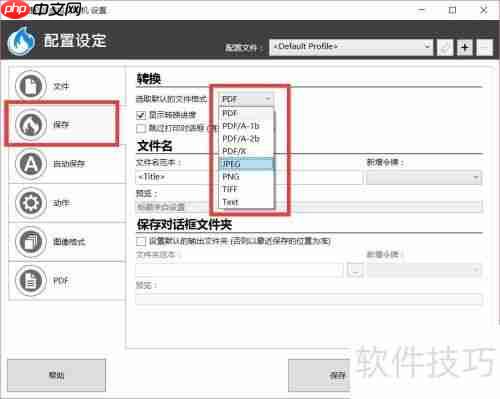Click the file name template field showing Title
500x399 pixels.
[x=249, y=177]
